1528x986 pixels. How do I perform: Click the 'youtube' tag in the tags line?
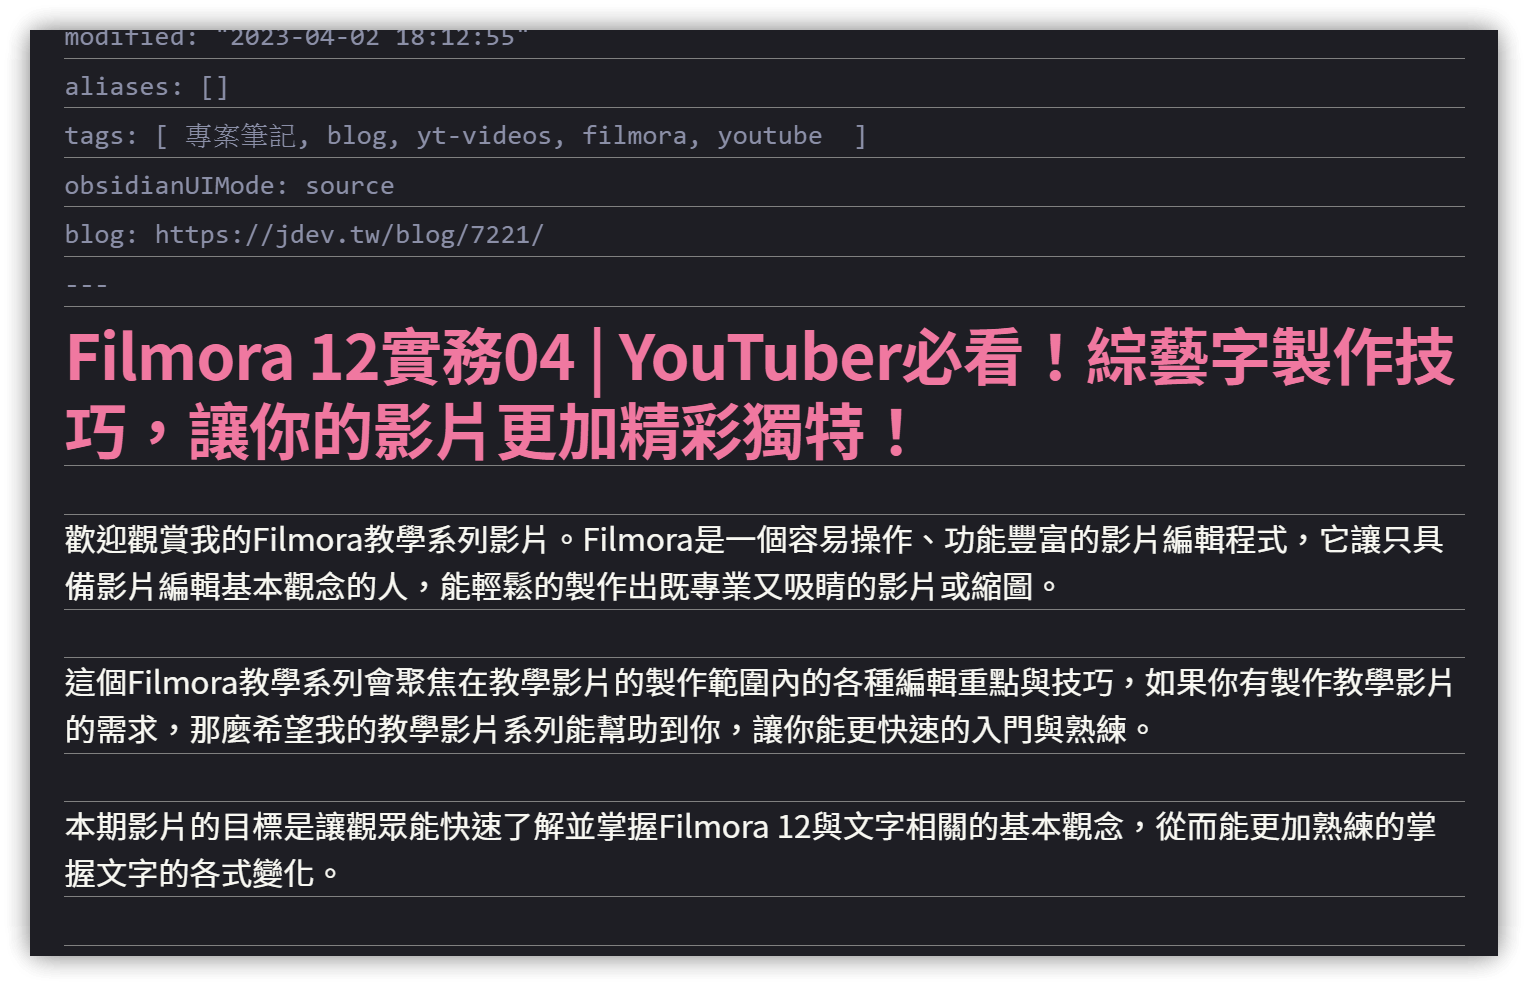[x=770, y=136]
